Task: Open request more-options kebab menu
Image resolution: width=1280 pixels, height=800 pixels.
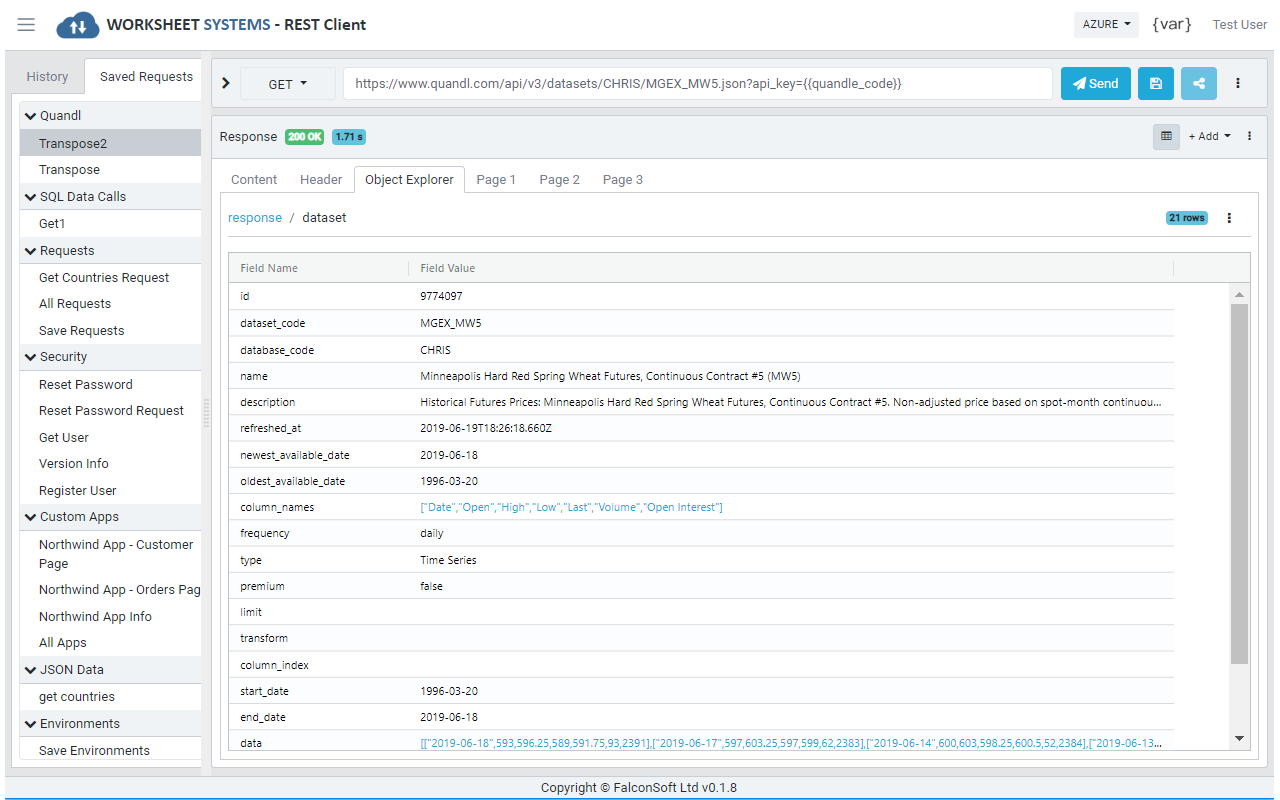Action: click(1238, 84)
